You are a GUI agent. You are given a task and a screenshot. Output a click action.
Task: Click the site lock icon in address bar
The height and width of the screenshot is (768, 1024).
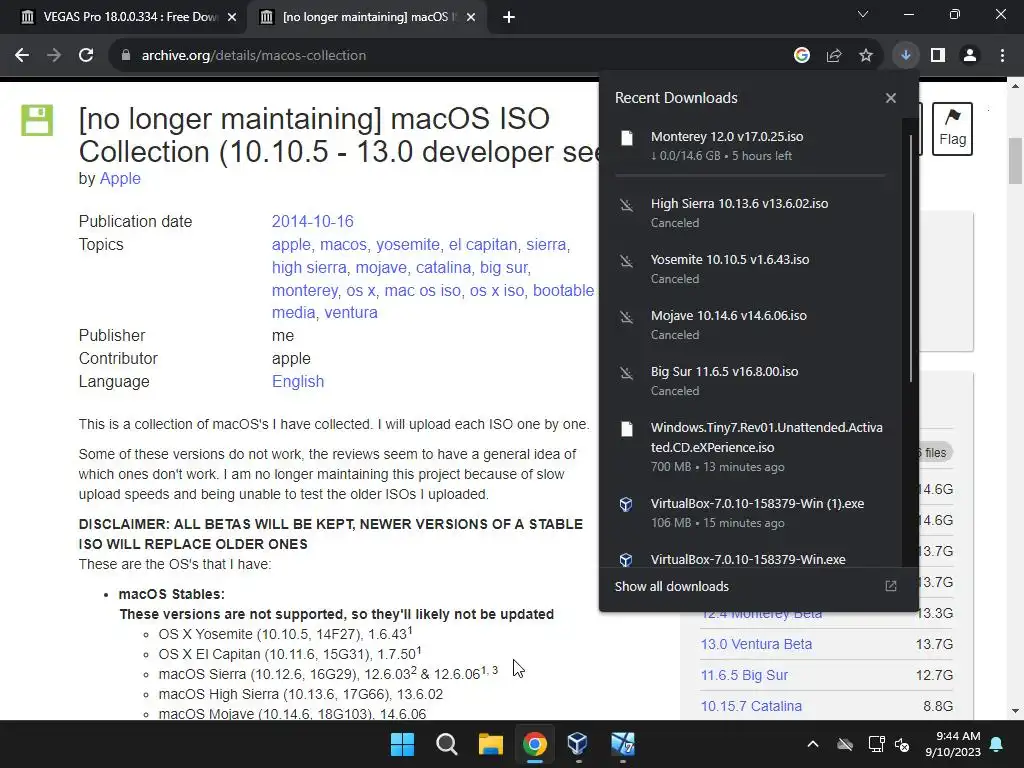tap(126, 56)
